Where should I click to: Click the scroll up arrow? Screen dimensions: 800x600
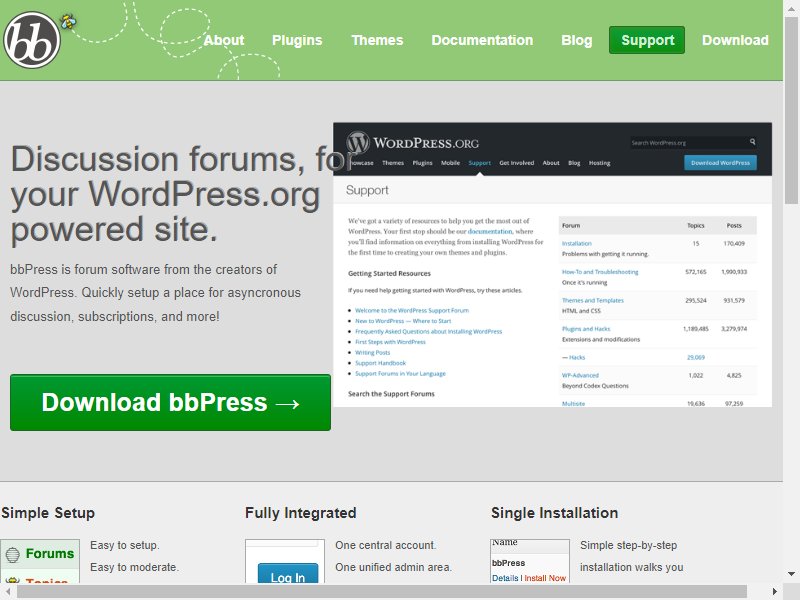(791, 8)
